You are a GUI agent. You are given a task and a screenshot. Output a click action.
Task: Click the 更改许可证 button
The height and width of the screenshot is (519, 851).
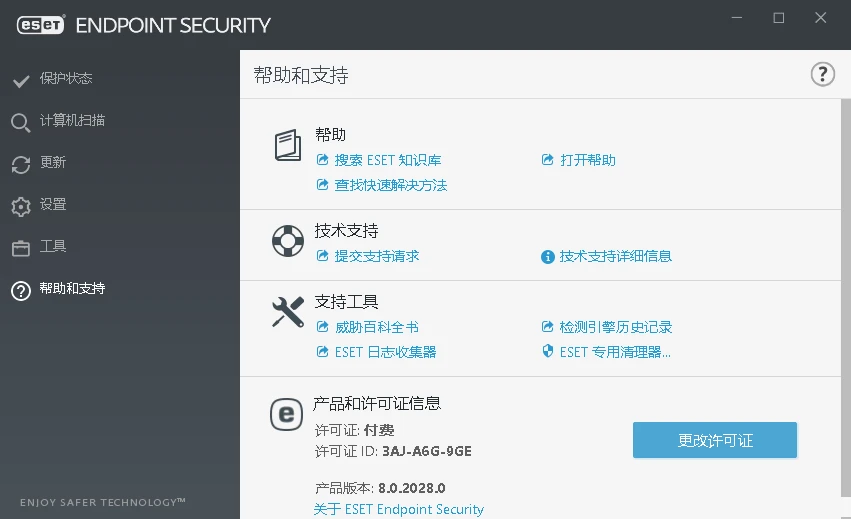coord(715,440)
